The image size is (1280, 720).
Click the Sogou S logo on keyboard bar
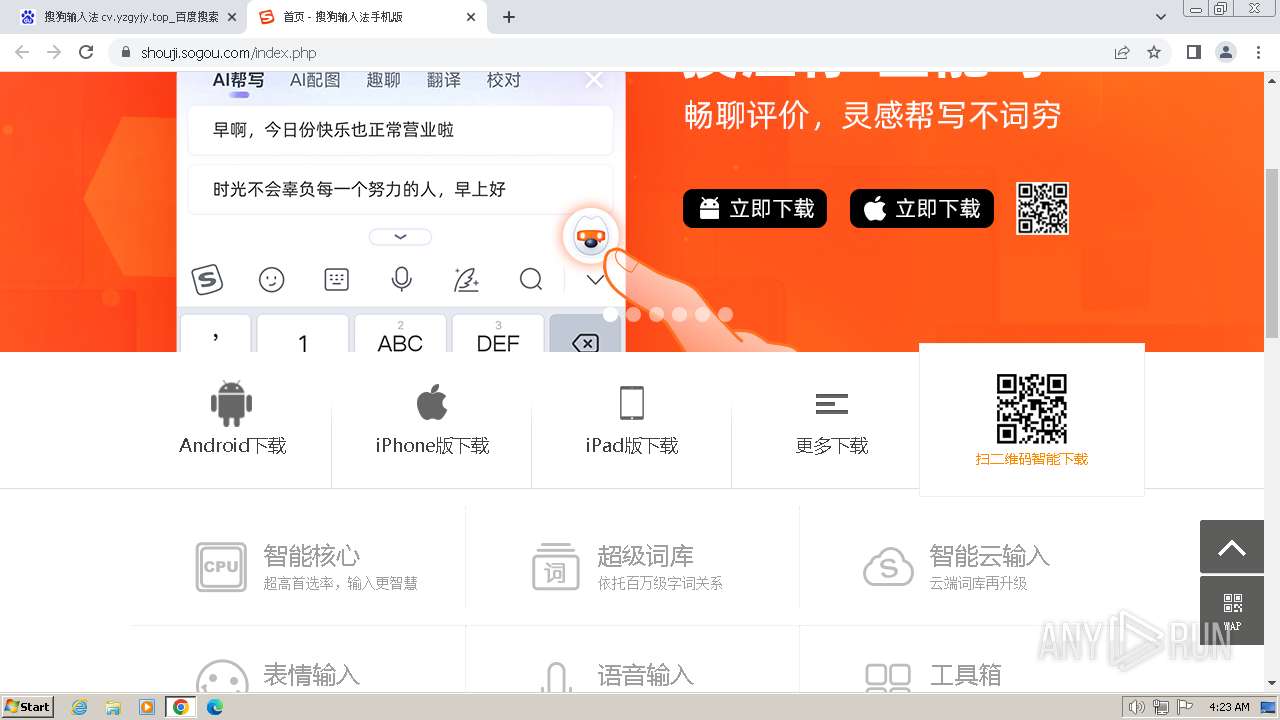click(207, 279)
